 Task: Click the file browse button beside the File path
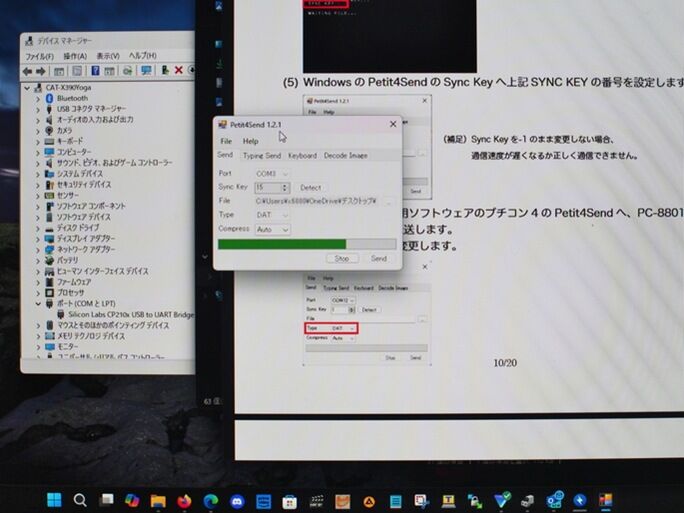(x=388, y=202)
